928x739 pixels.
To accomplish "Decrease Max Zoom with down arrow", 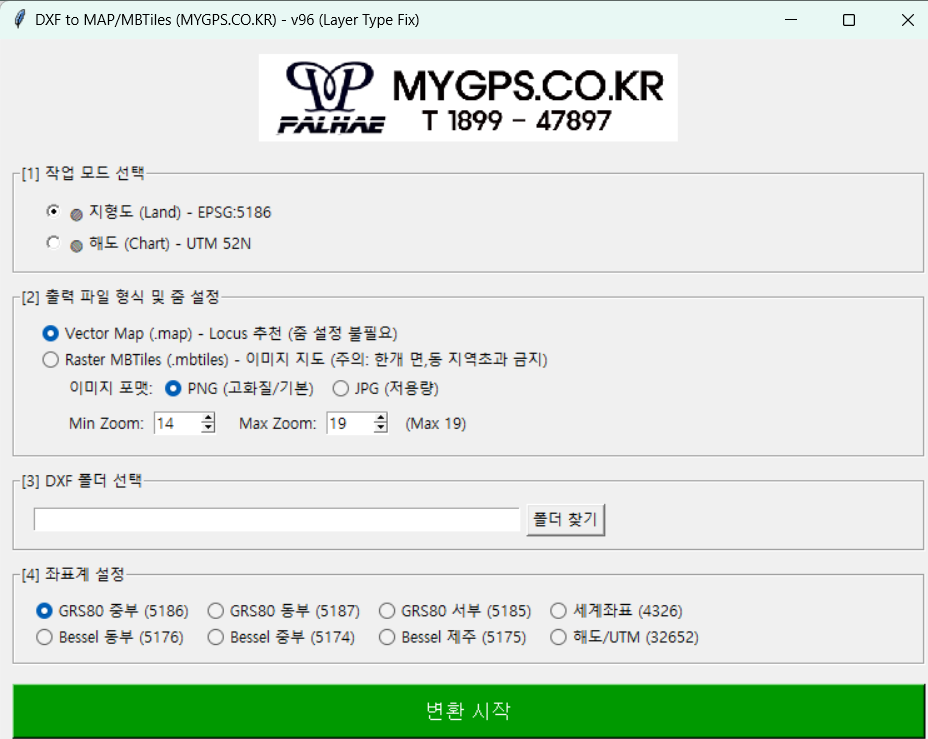I will click(380, 428).
